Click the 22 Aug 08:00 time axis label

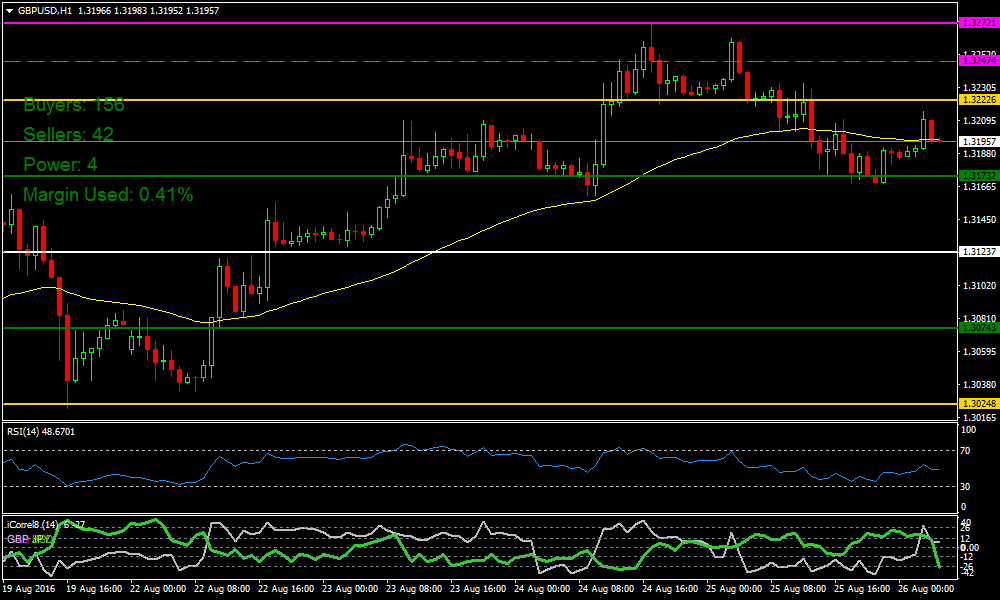[x=221, y=590]
